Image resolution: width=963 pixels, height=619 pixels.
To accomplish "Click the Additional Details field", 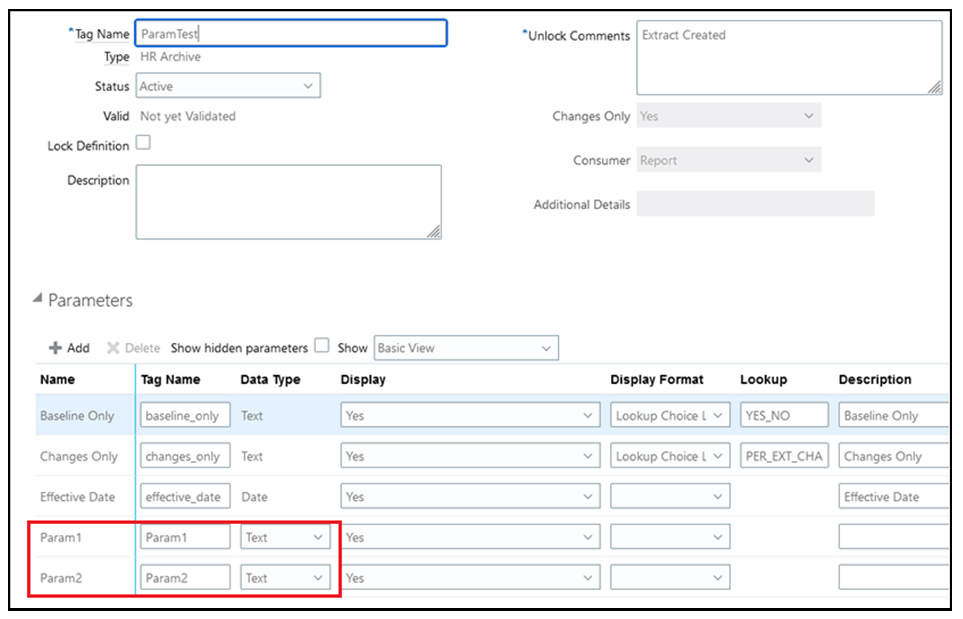I will (x=755, y=204).
